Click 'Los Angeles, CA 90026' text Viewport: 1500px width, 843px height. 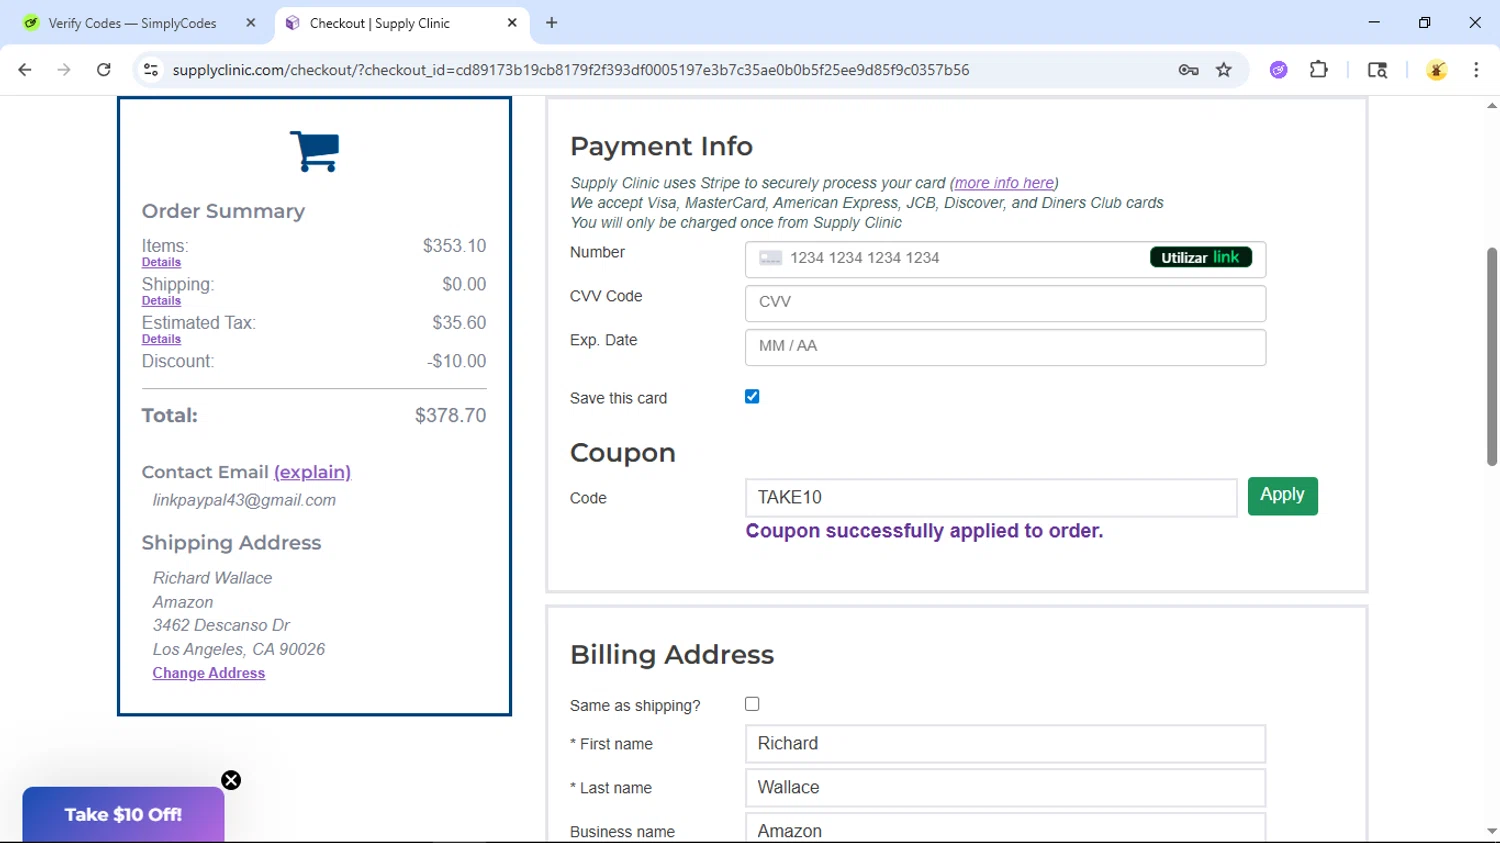238,649
